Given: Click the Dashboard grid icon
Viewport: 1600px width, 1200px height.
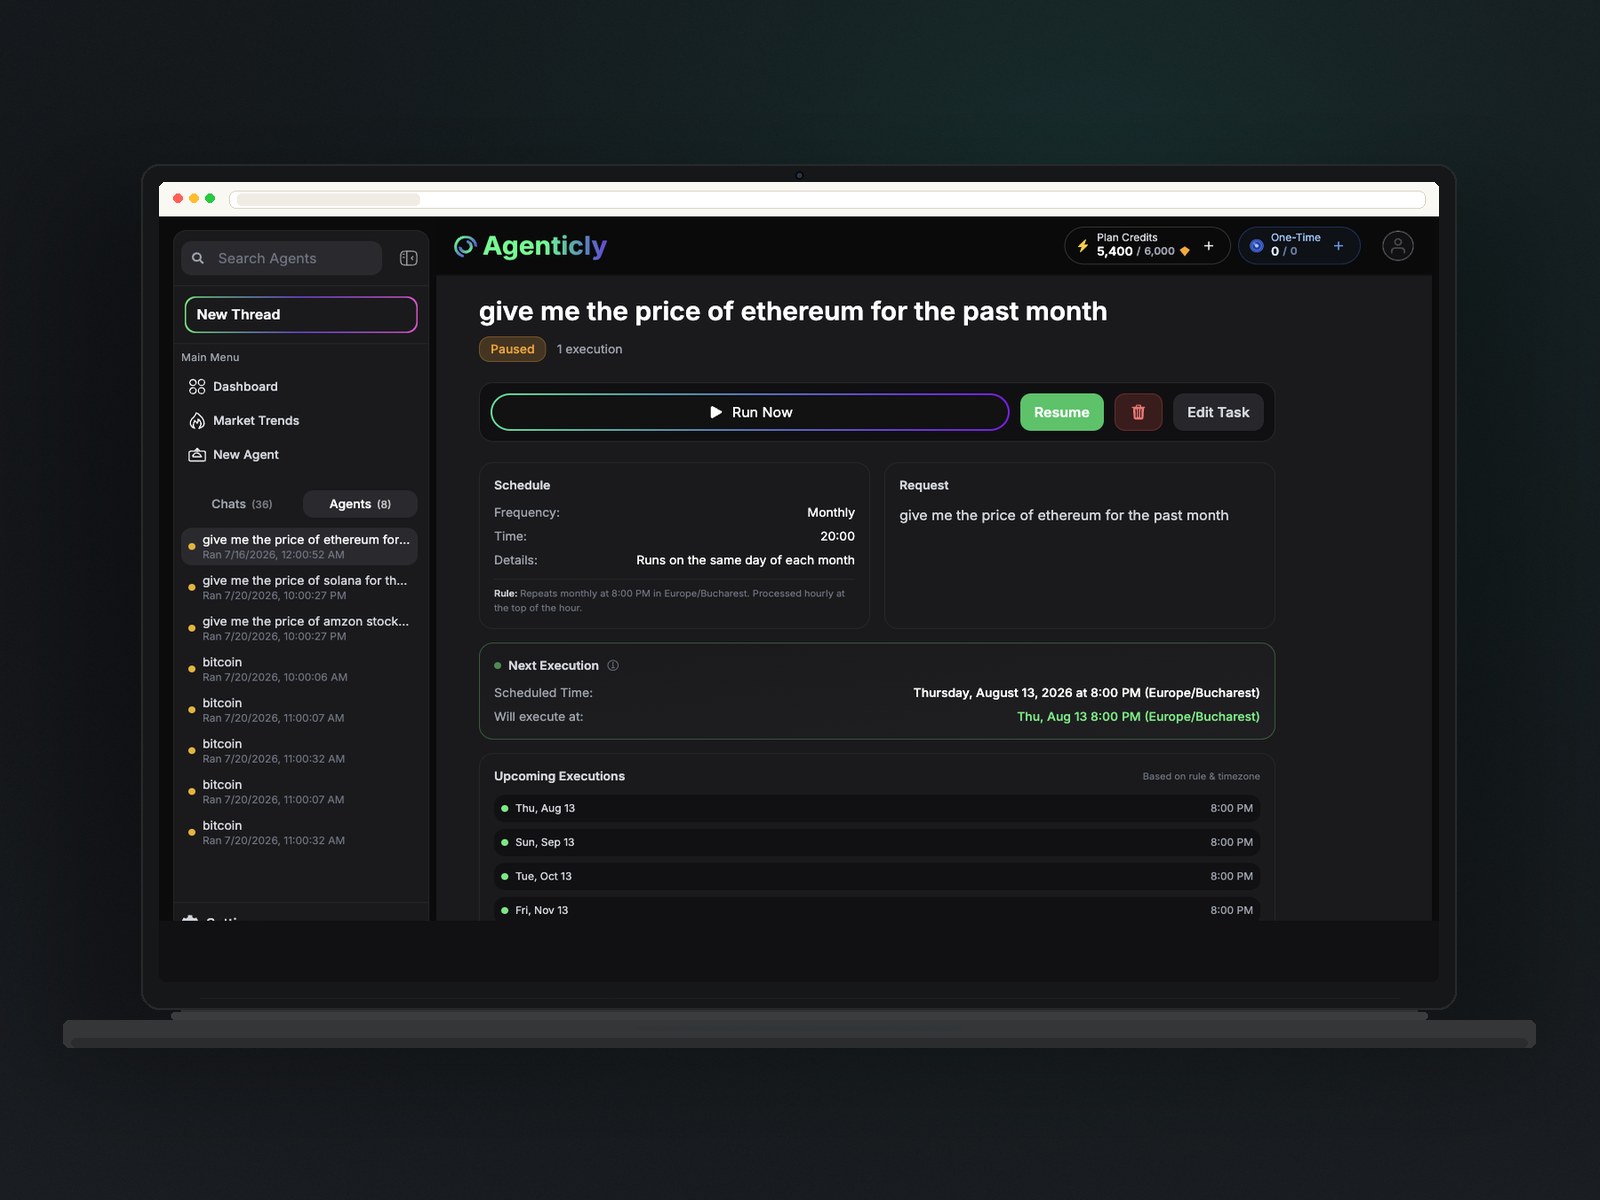Looking at the screenshot, I should [x=197, y=387].
